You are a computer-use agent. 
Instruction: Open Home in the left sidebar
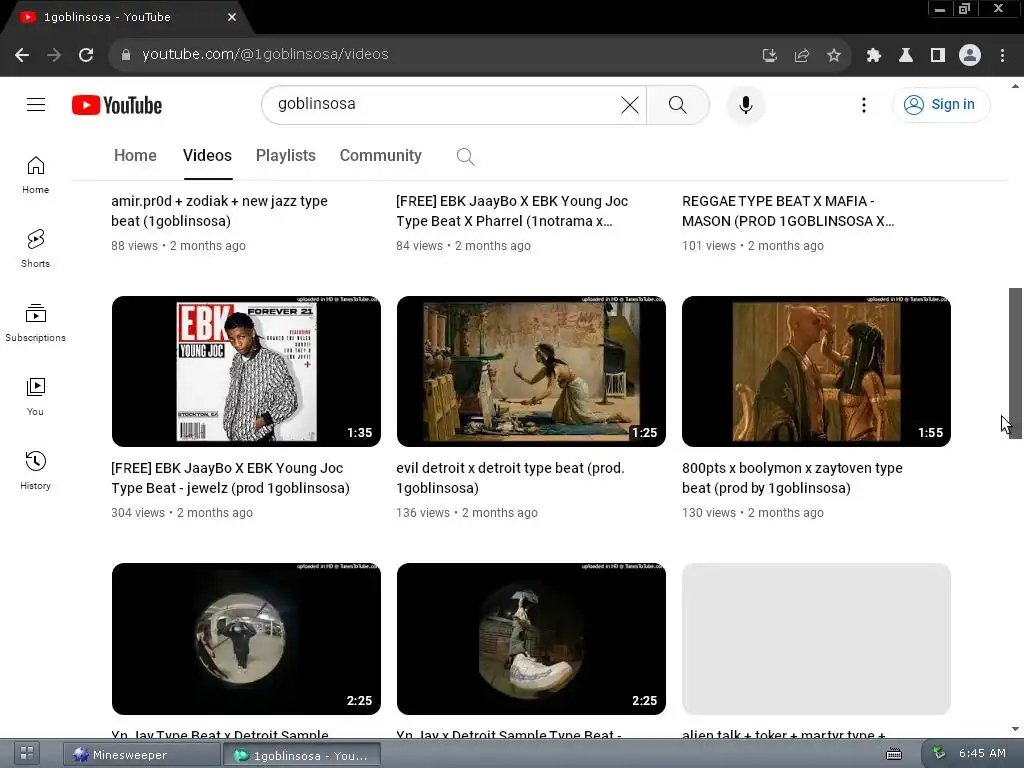pyautogui.click(x=35, y=174)
